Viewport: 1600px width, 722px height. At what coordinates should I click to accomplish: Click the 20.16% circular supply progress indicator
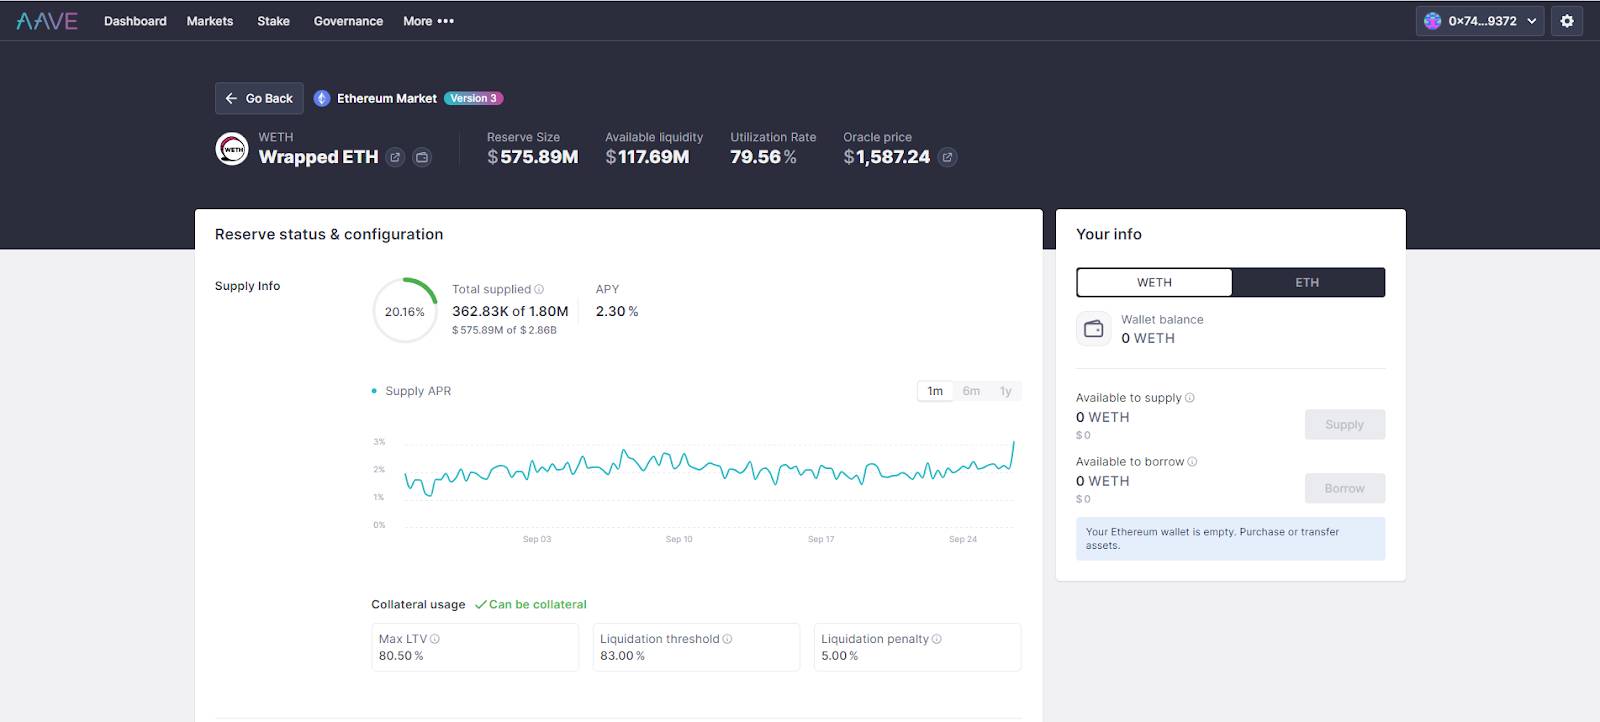pyautogui.click(x=405, y=311)
